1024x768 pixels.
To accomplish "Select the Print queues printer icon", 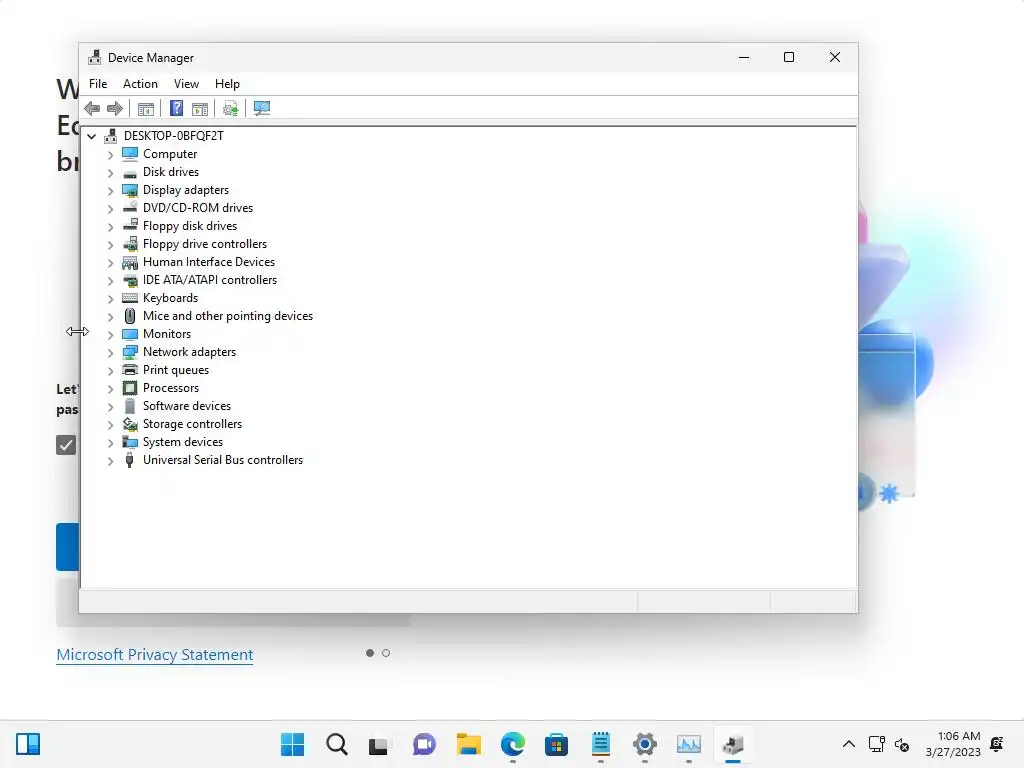I will (130, 370).
